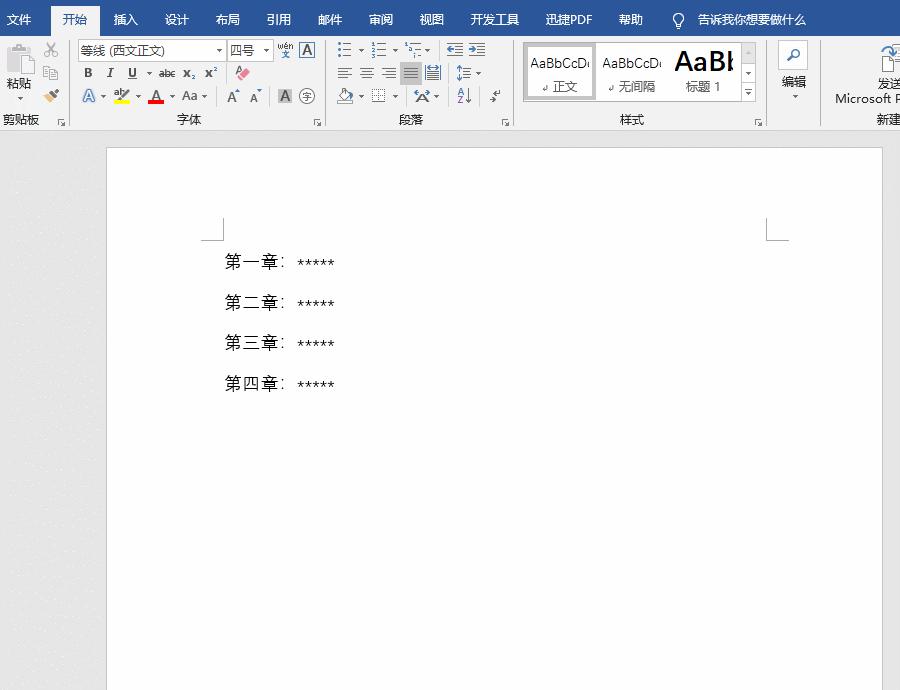Clear all formatting with the eraser icon
900x690 pixels.
(x=242, y=73)
